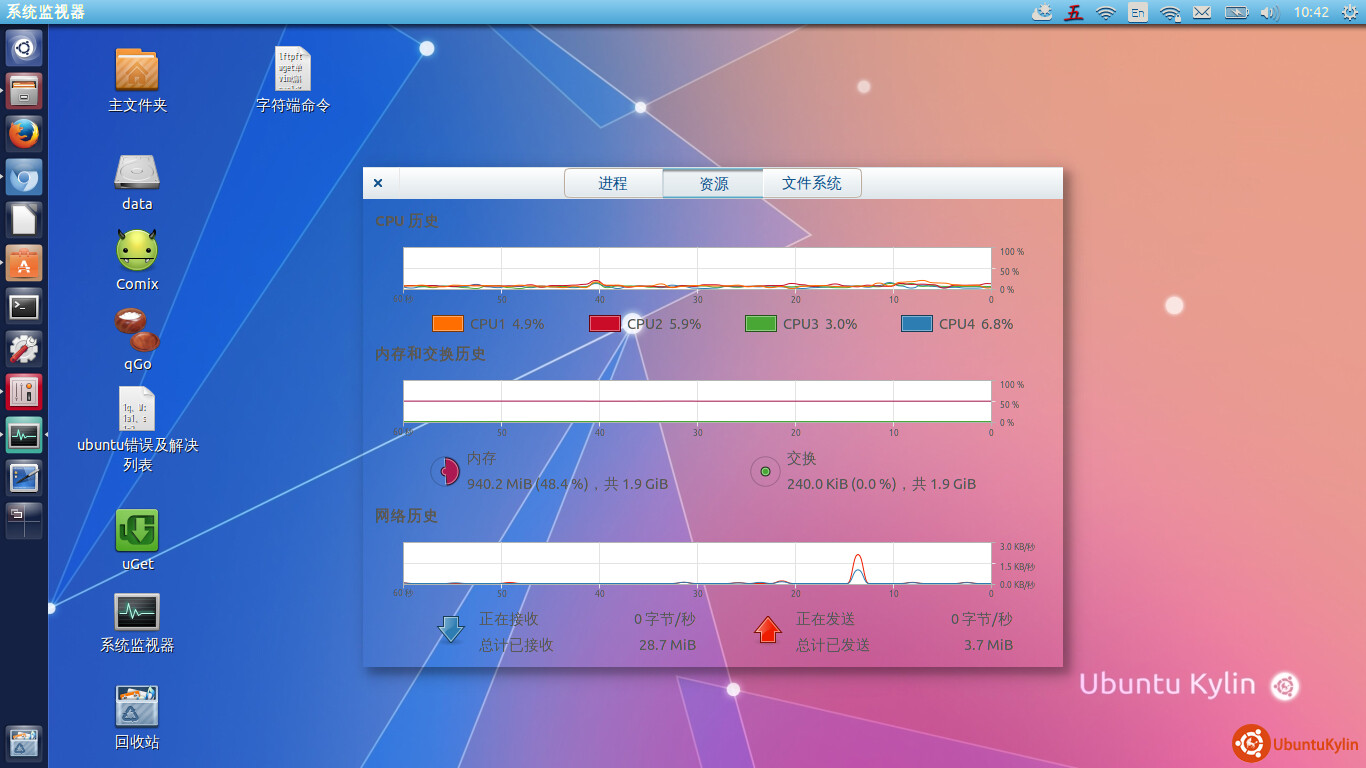1366x768 pixels.
Task: Open the sound volume indicator
Action: pos(1269,12)
